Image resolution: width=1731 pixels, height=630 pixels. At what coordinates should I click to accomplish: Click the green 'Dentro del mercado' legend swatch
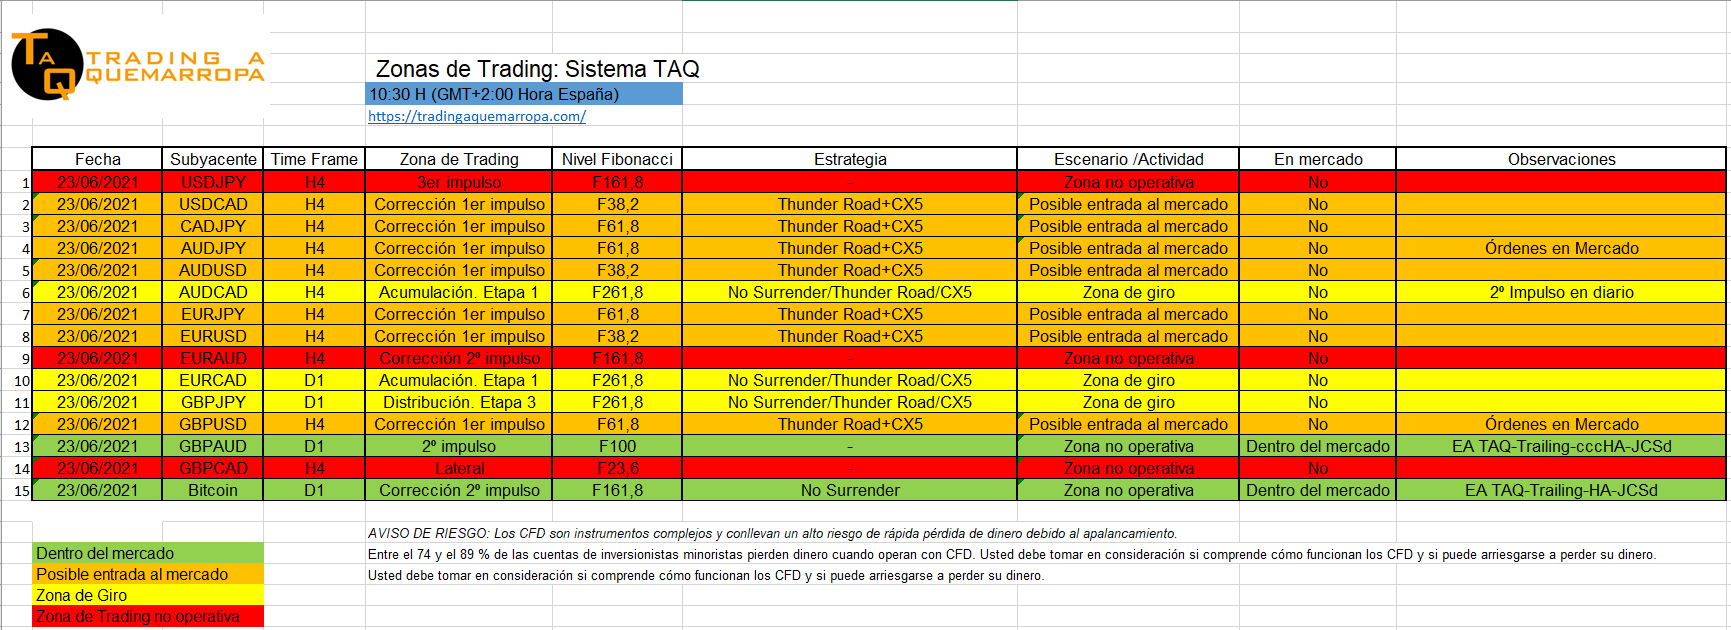pos(148,553)
